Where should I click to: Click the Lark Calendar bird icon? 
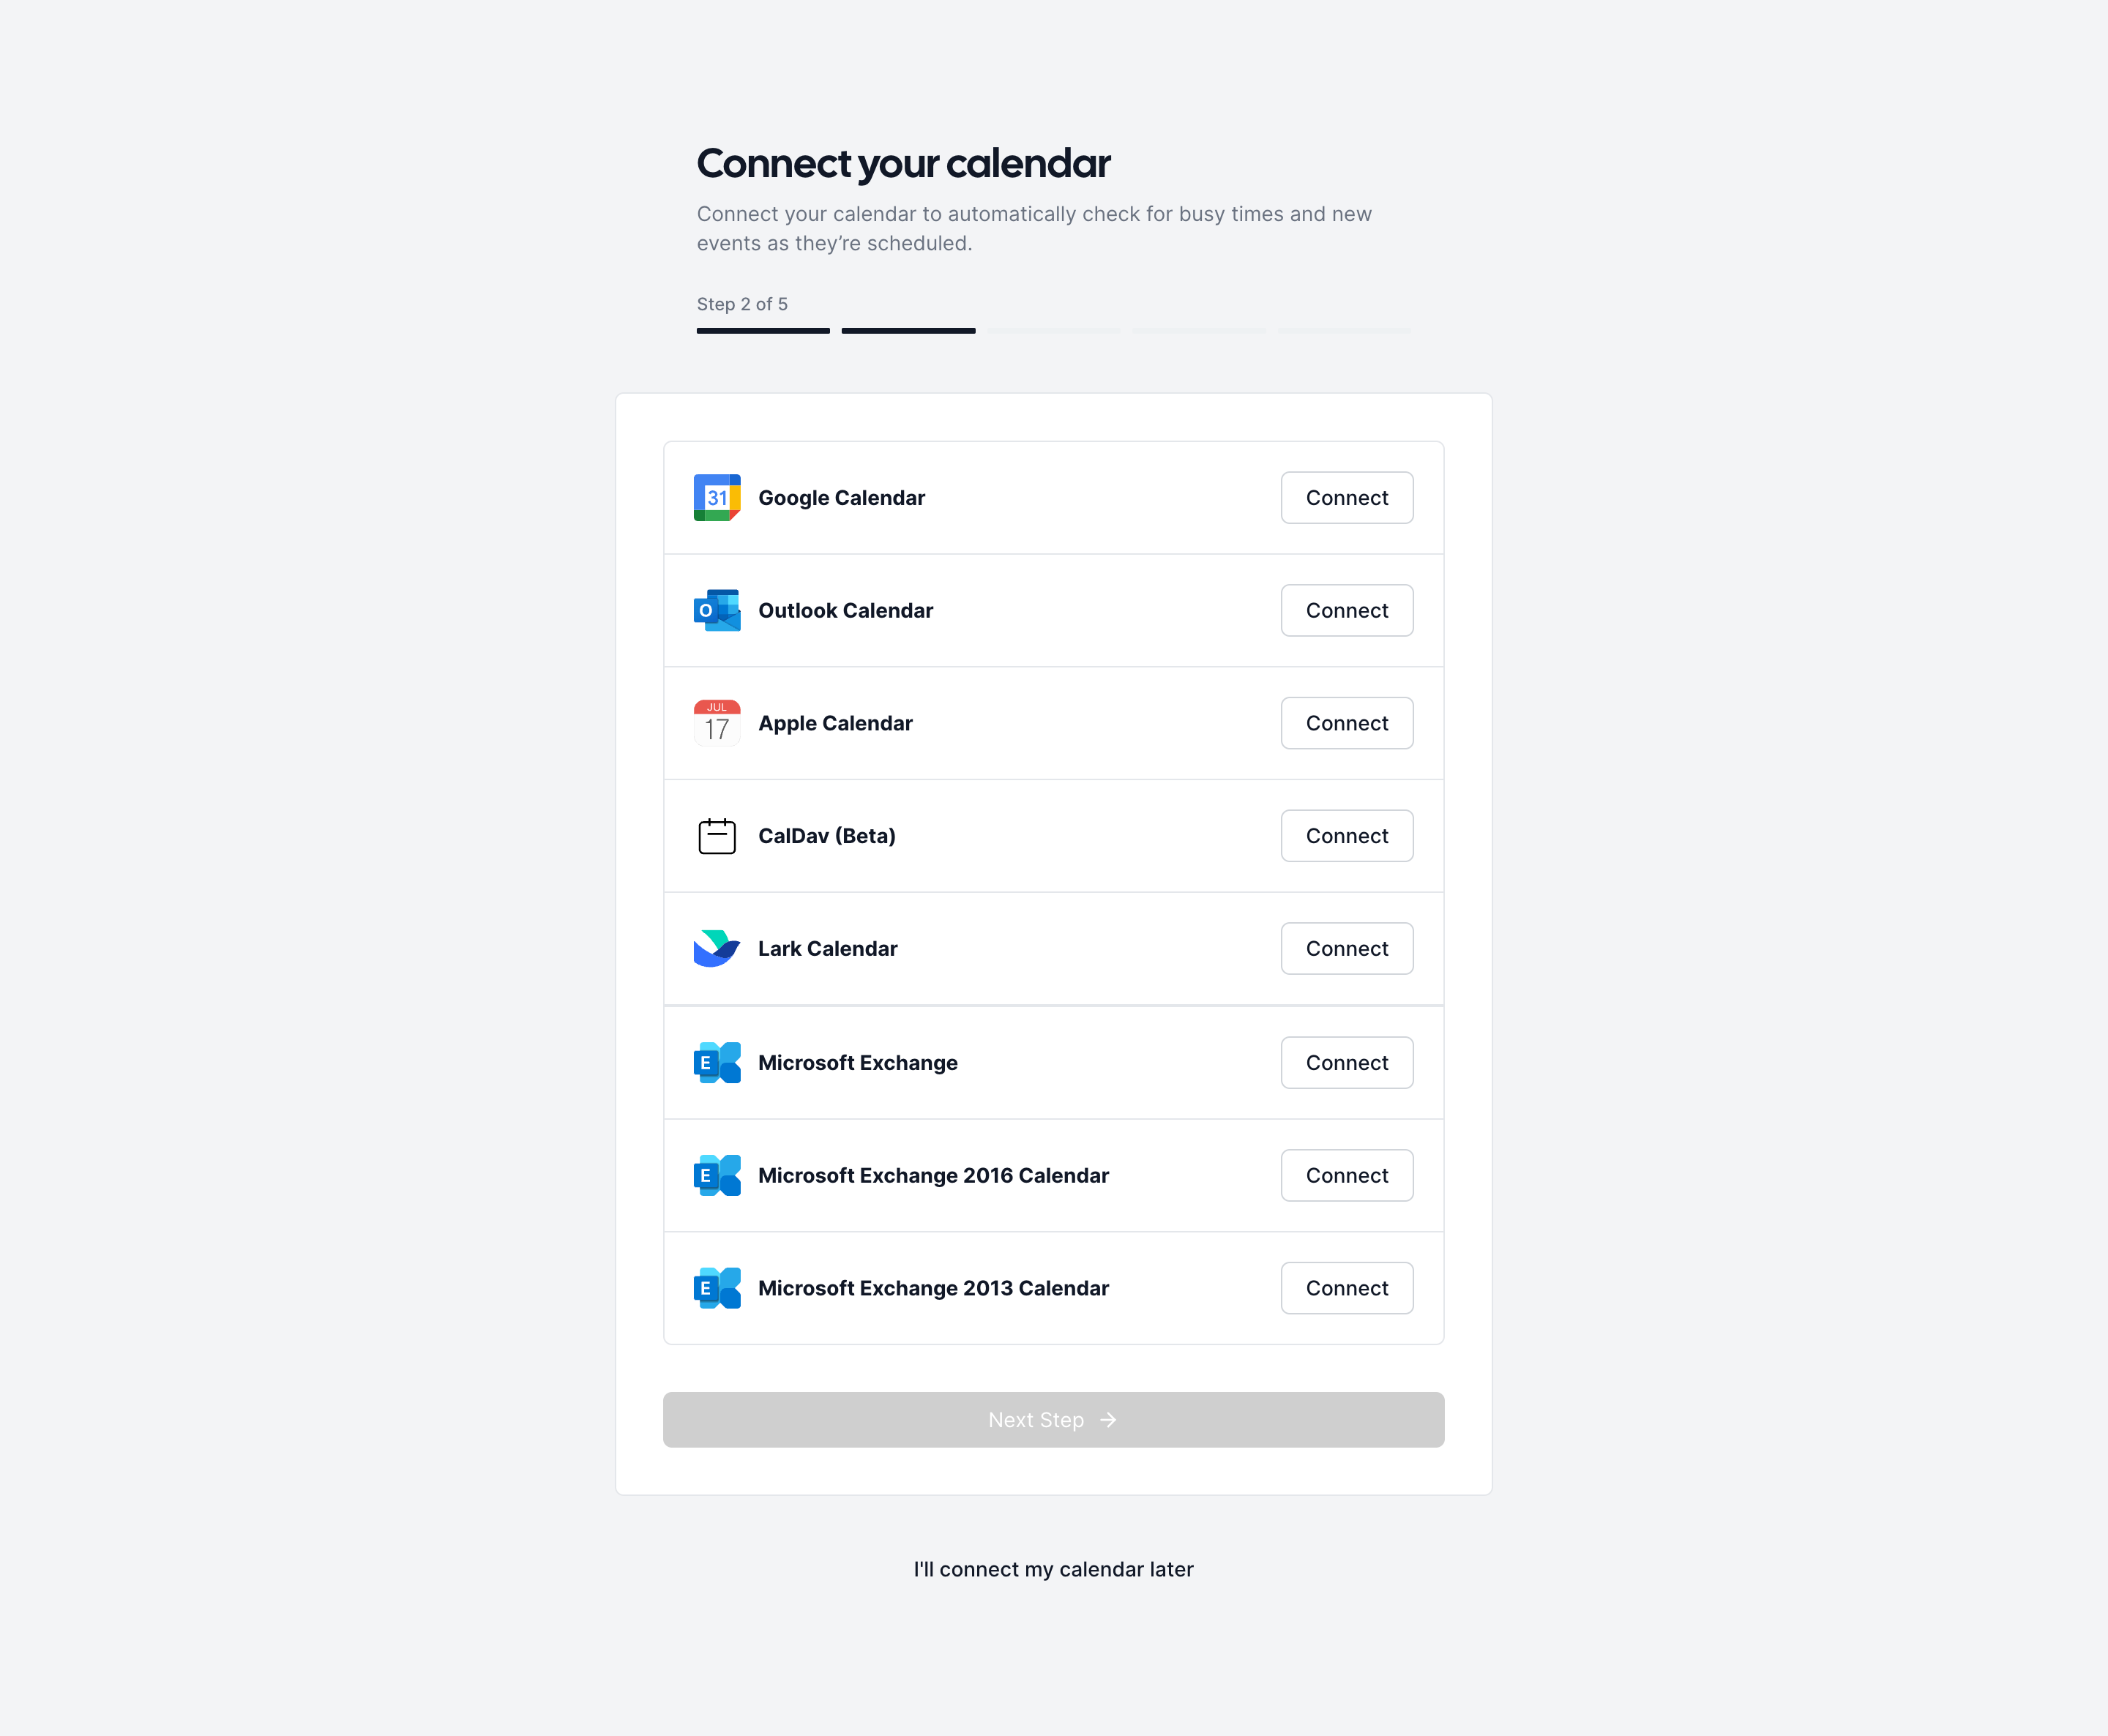click(x=717, y=948)
